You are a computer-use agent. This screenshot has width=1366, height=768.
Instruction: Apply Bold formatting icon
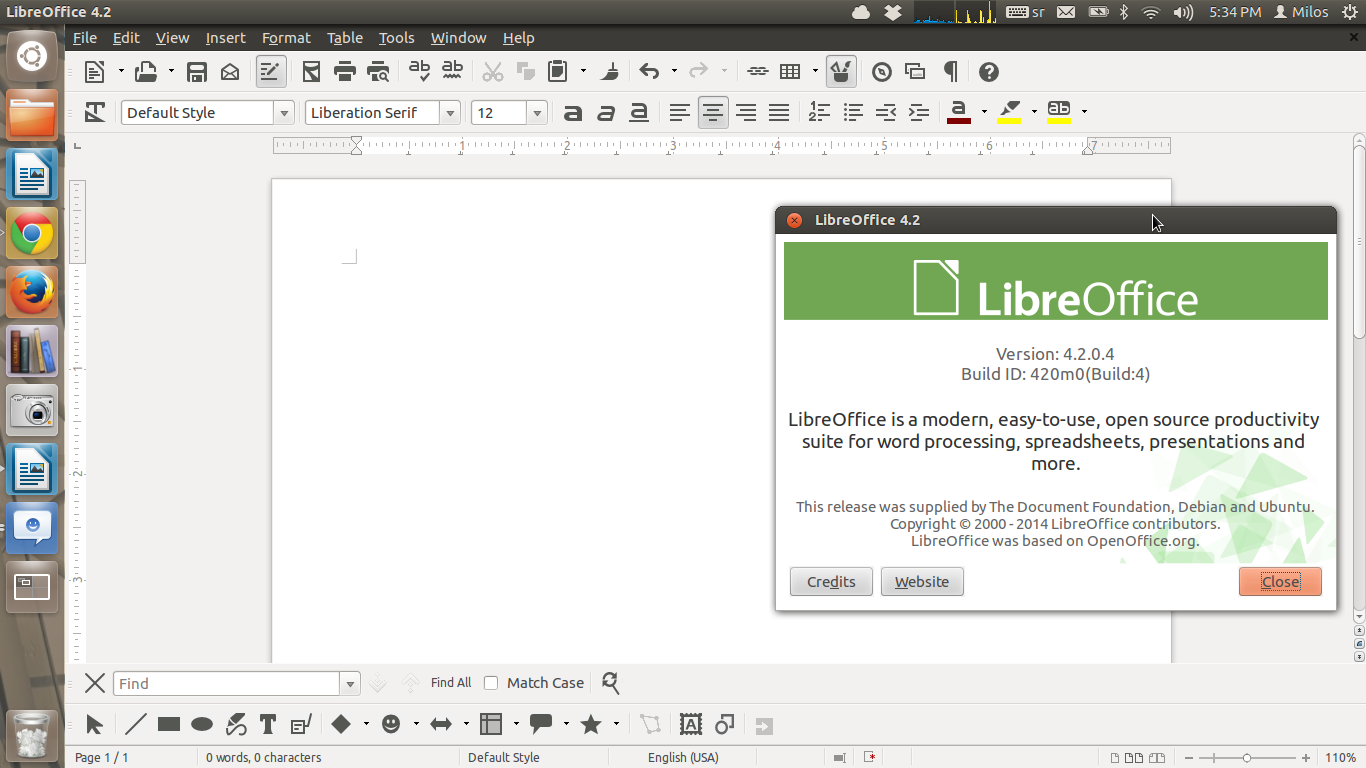point(572,112)
